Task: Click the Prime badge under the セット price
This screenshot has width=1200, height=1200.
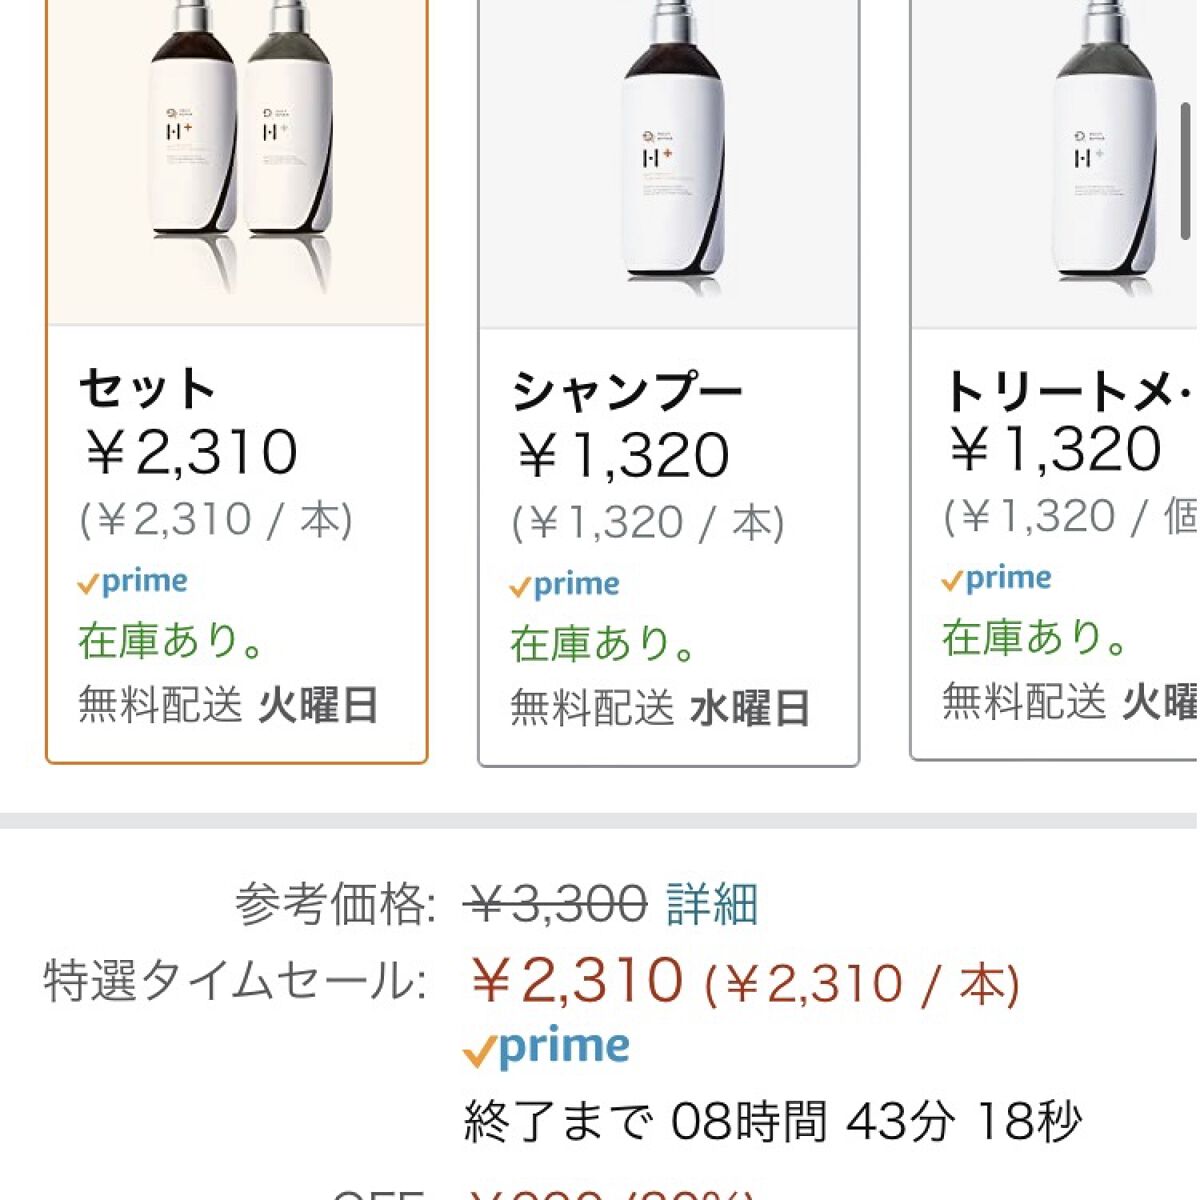Action: [x=131, y=581]
